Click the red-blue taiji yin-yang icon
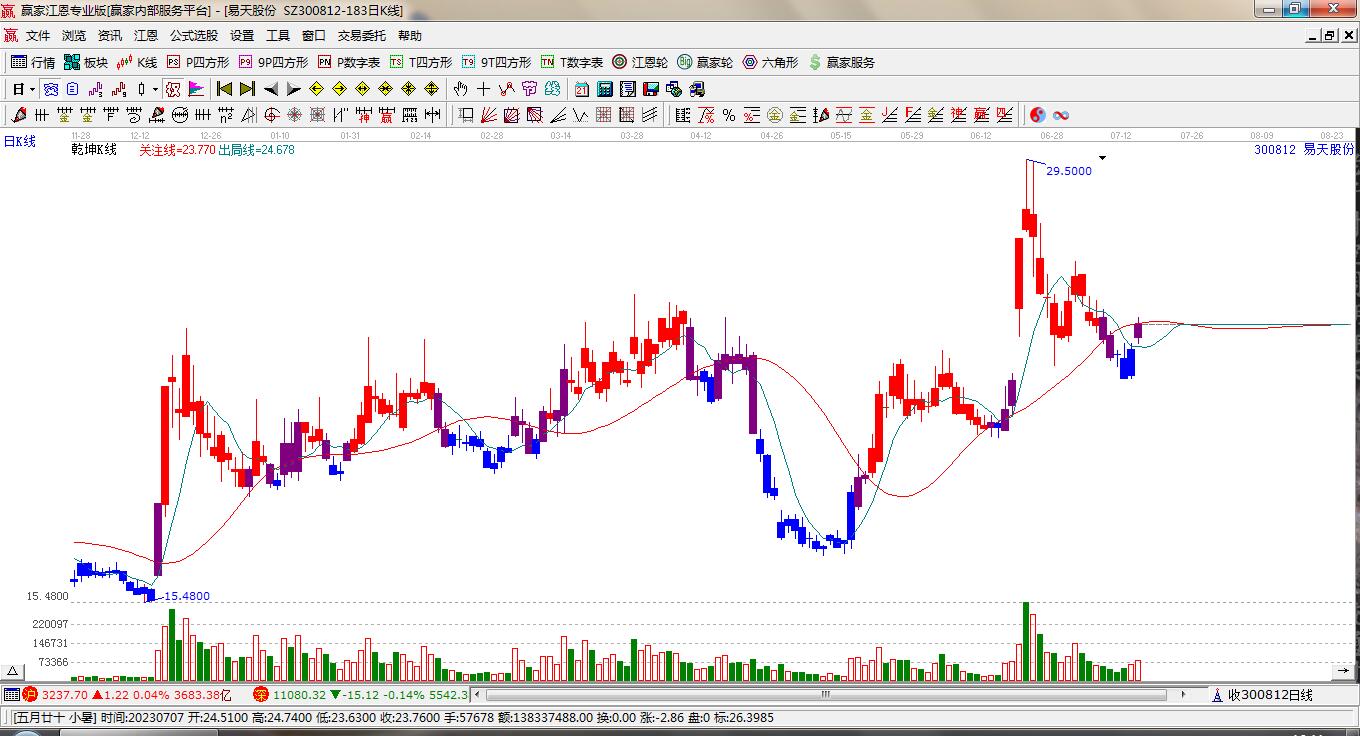This screenshot has width=1360, height=736. tap(1038, 115)
